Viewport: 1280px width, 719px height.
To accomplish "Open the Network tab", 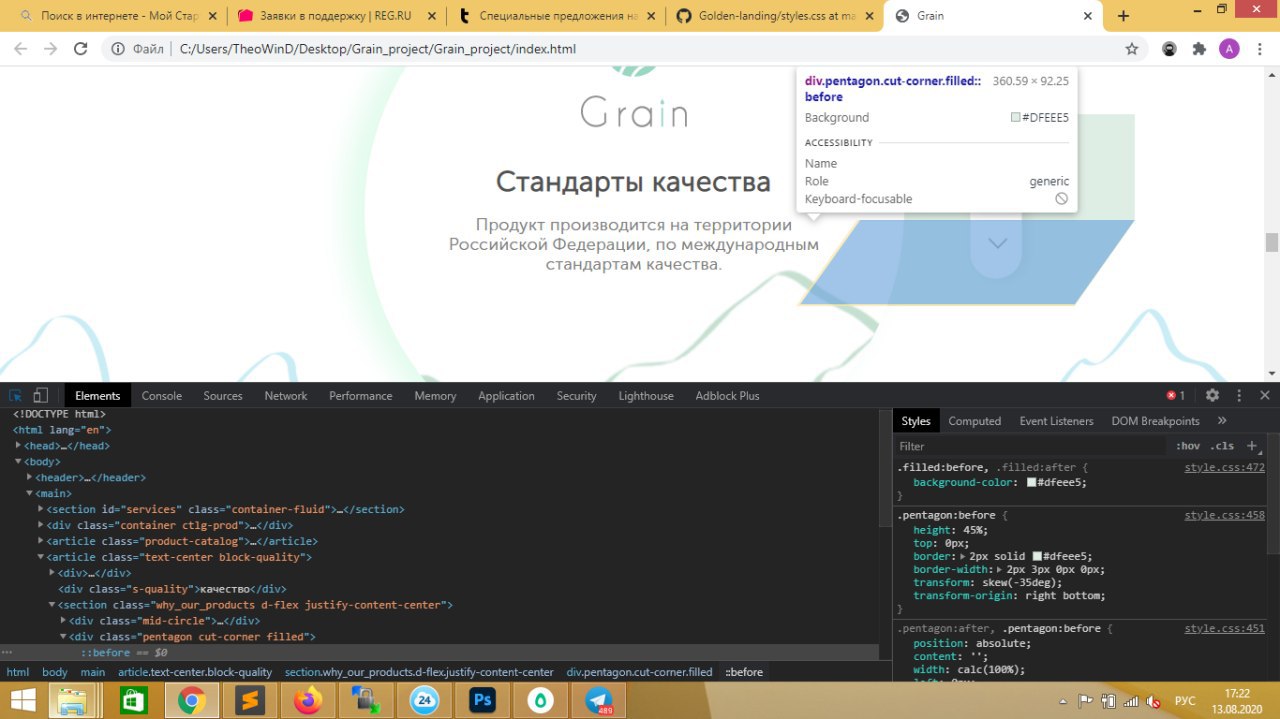I will coord(286,396).
